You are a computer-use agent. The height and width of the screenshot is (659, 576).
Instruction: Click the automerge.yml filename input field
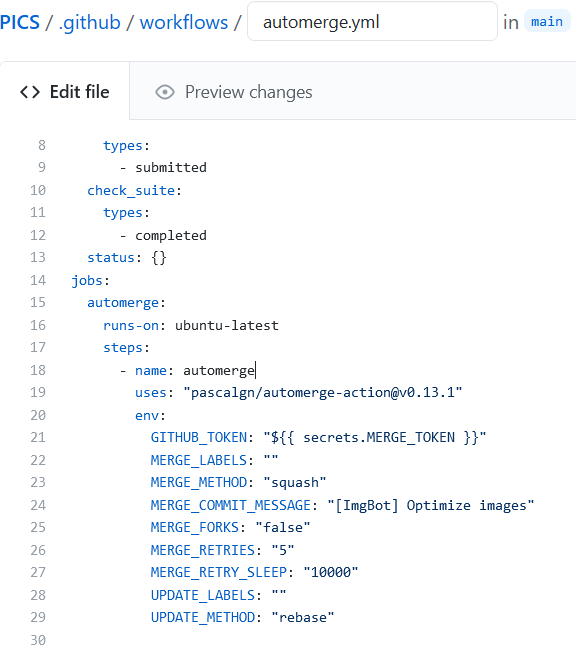coord(372,21)
